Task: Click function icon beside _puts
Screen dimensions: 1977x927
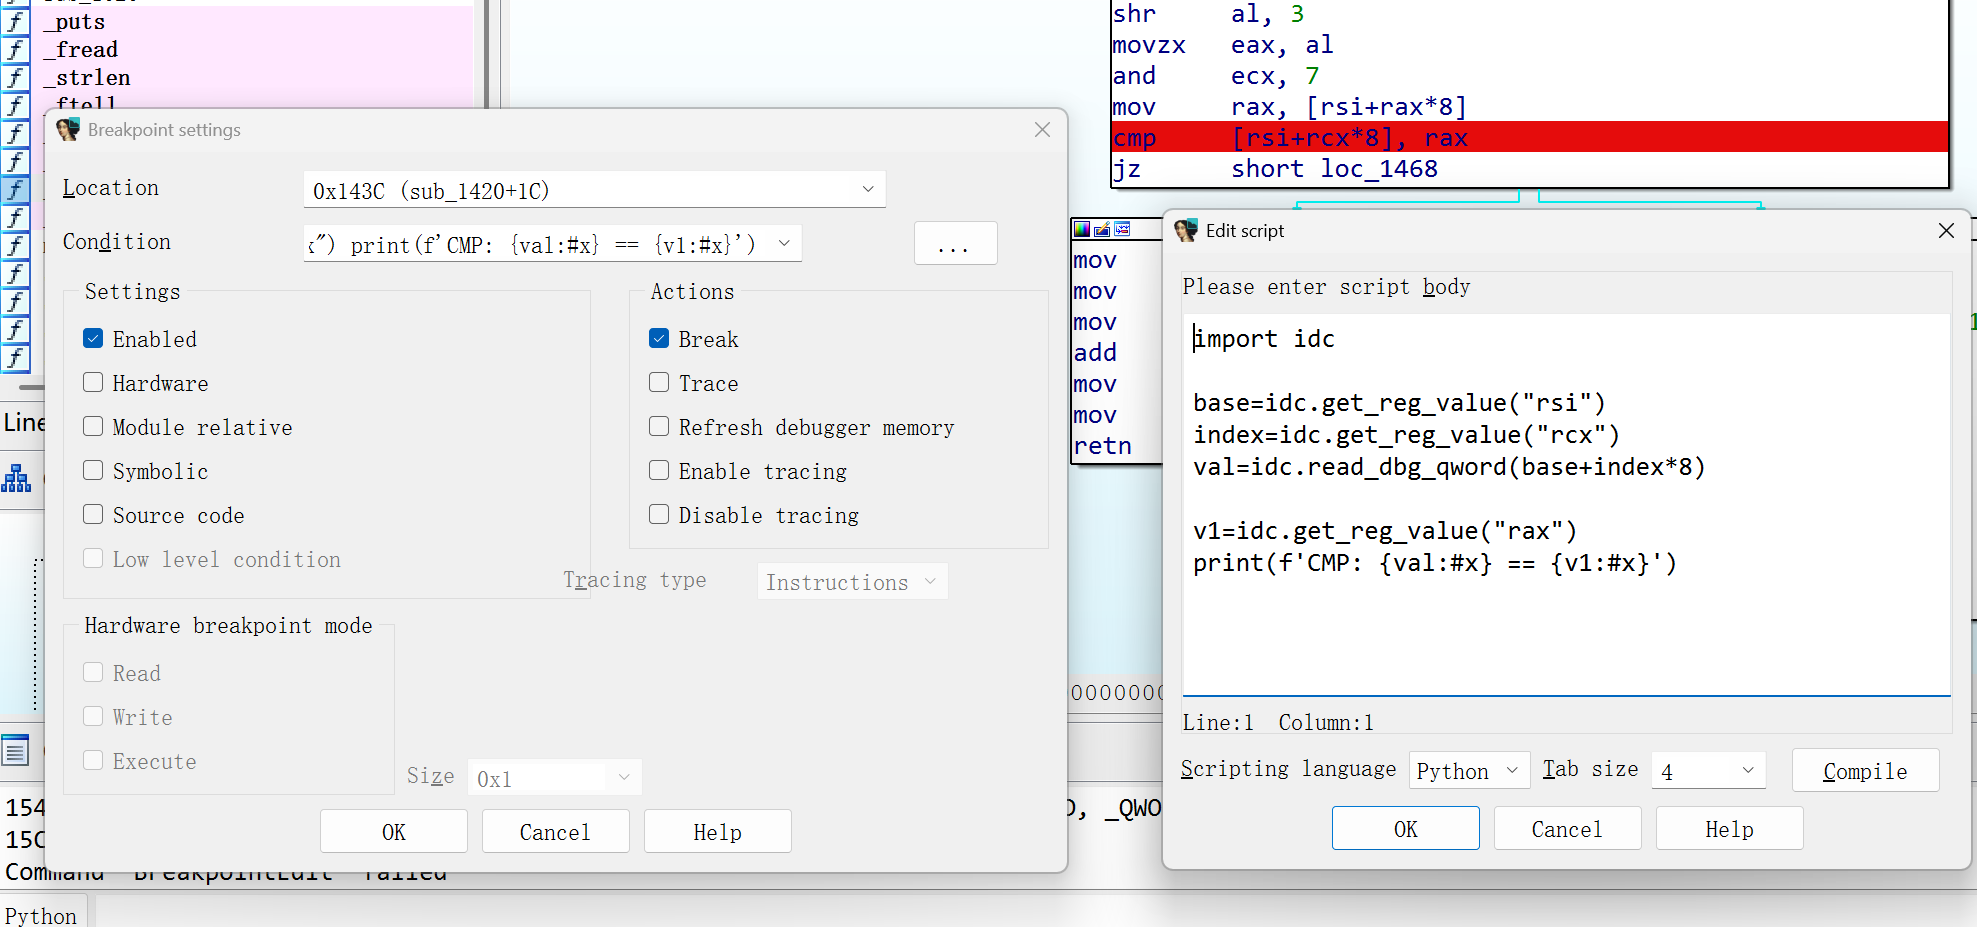Action: pos(15,21)
